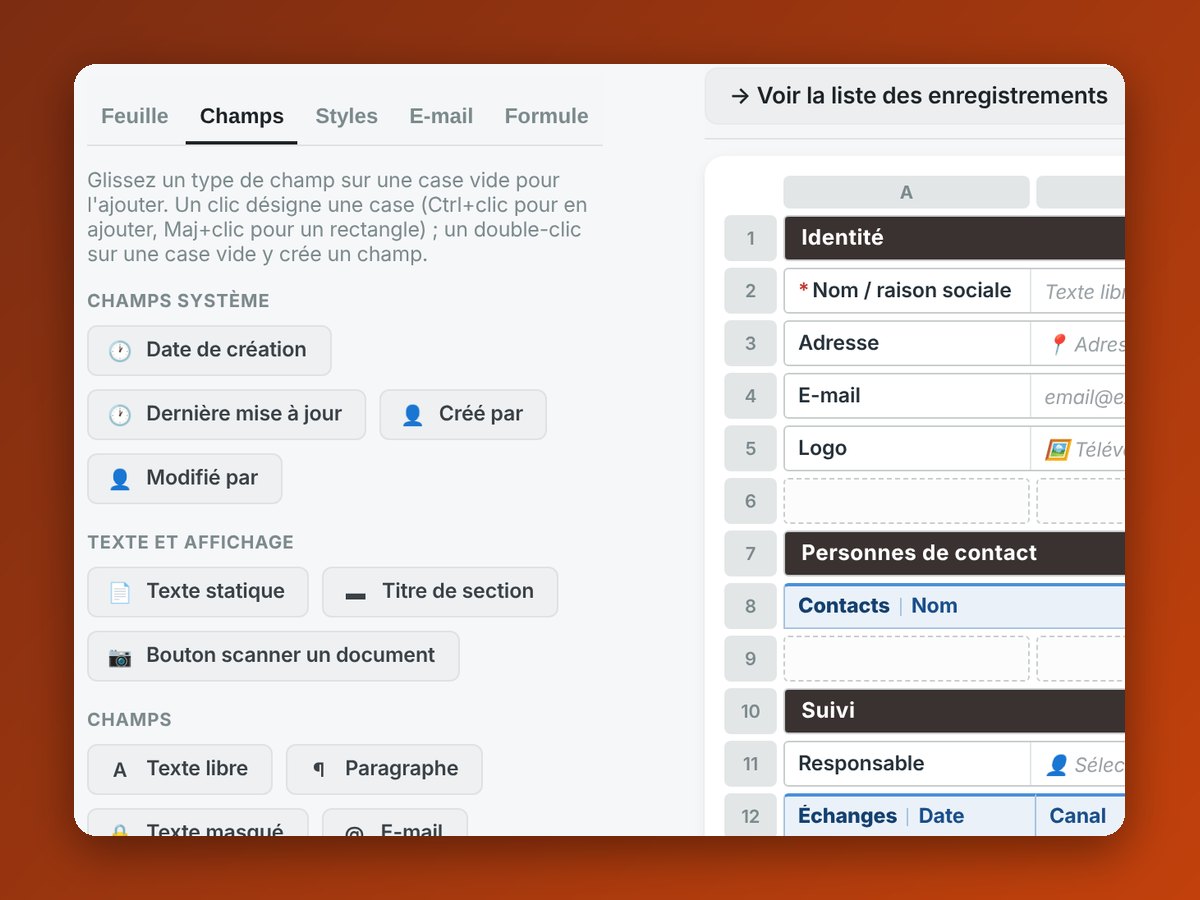Select the Personnes de contact section title

point(954,553)
